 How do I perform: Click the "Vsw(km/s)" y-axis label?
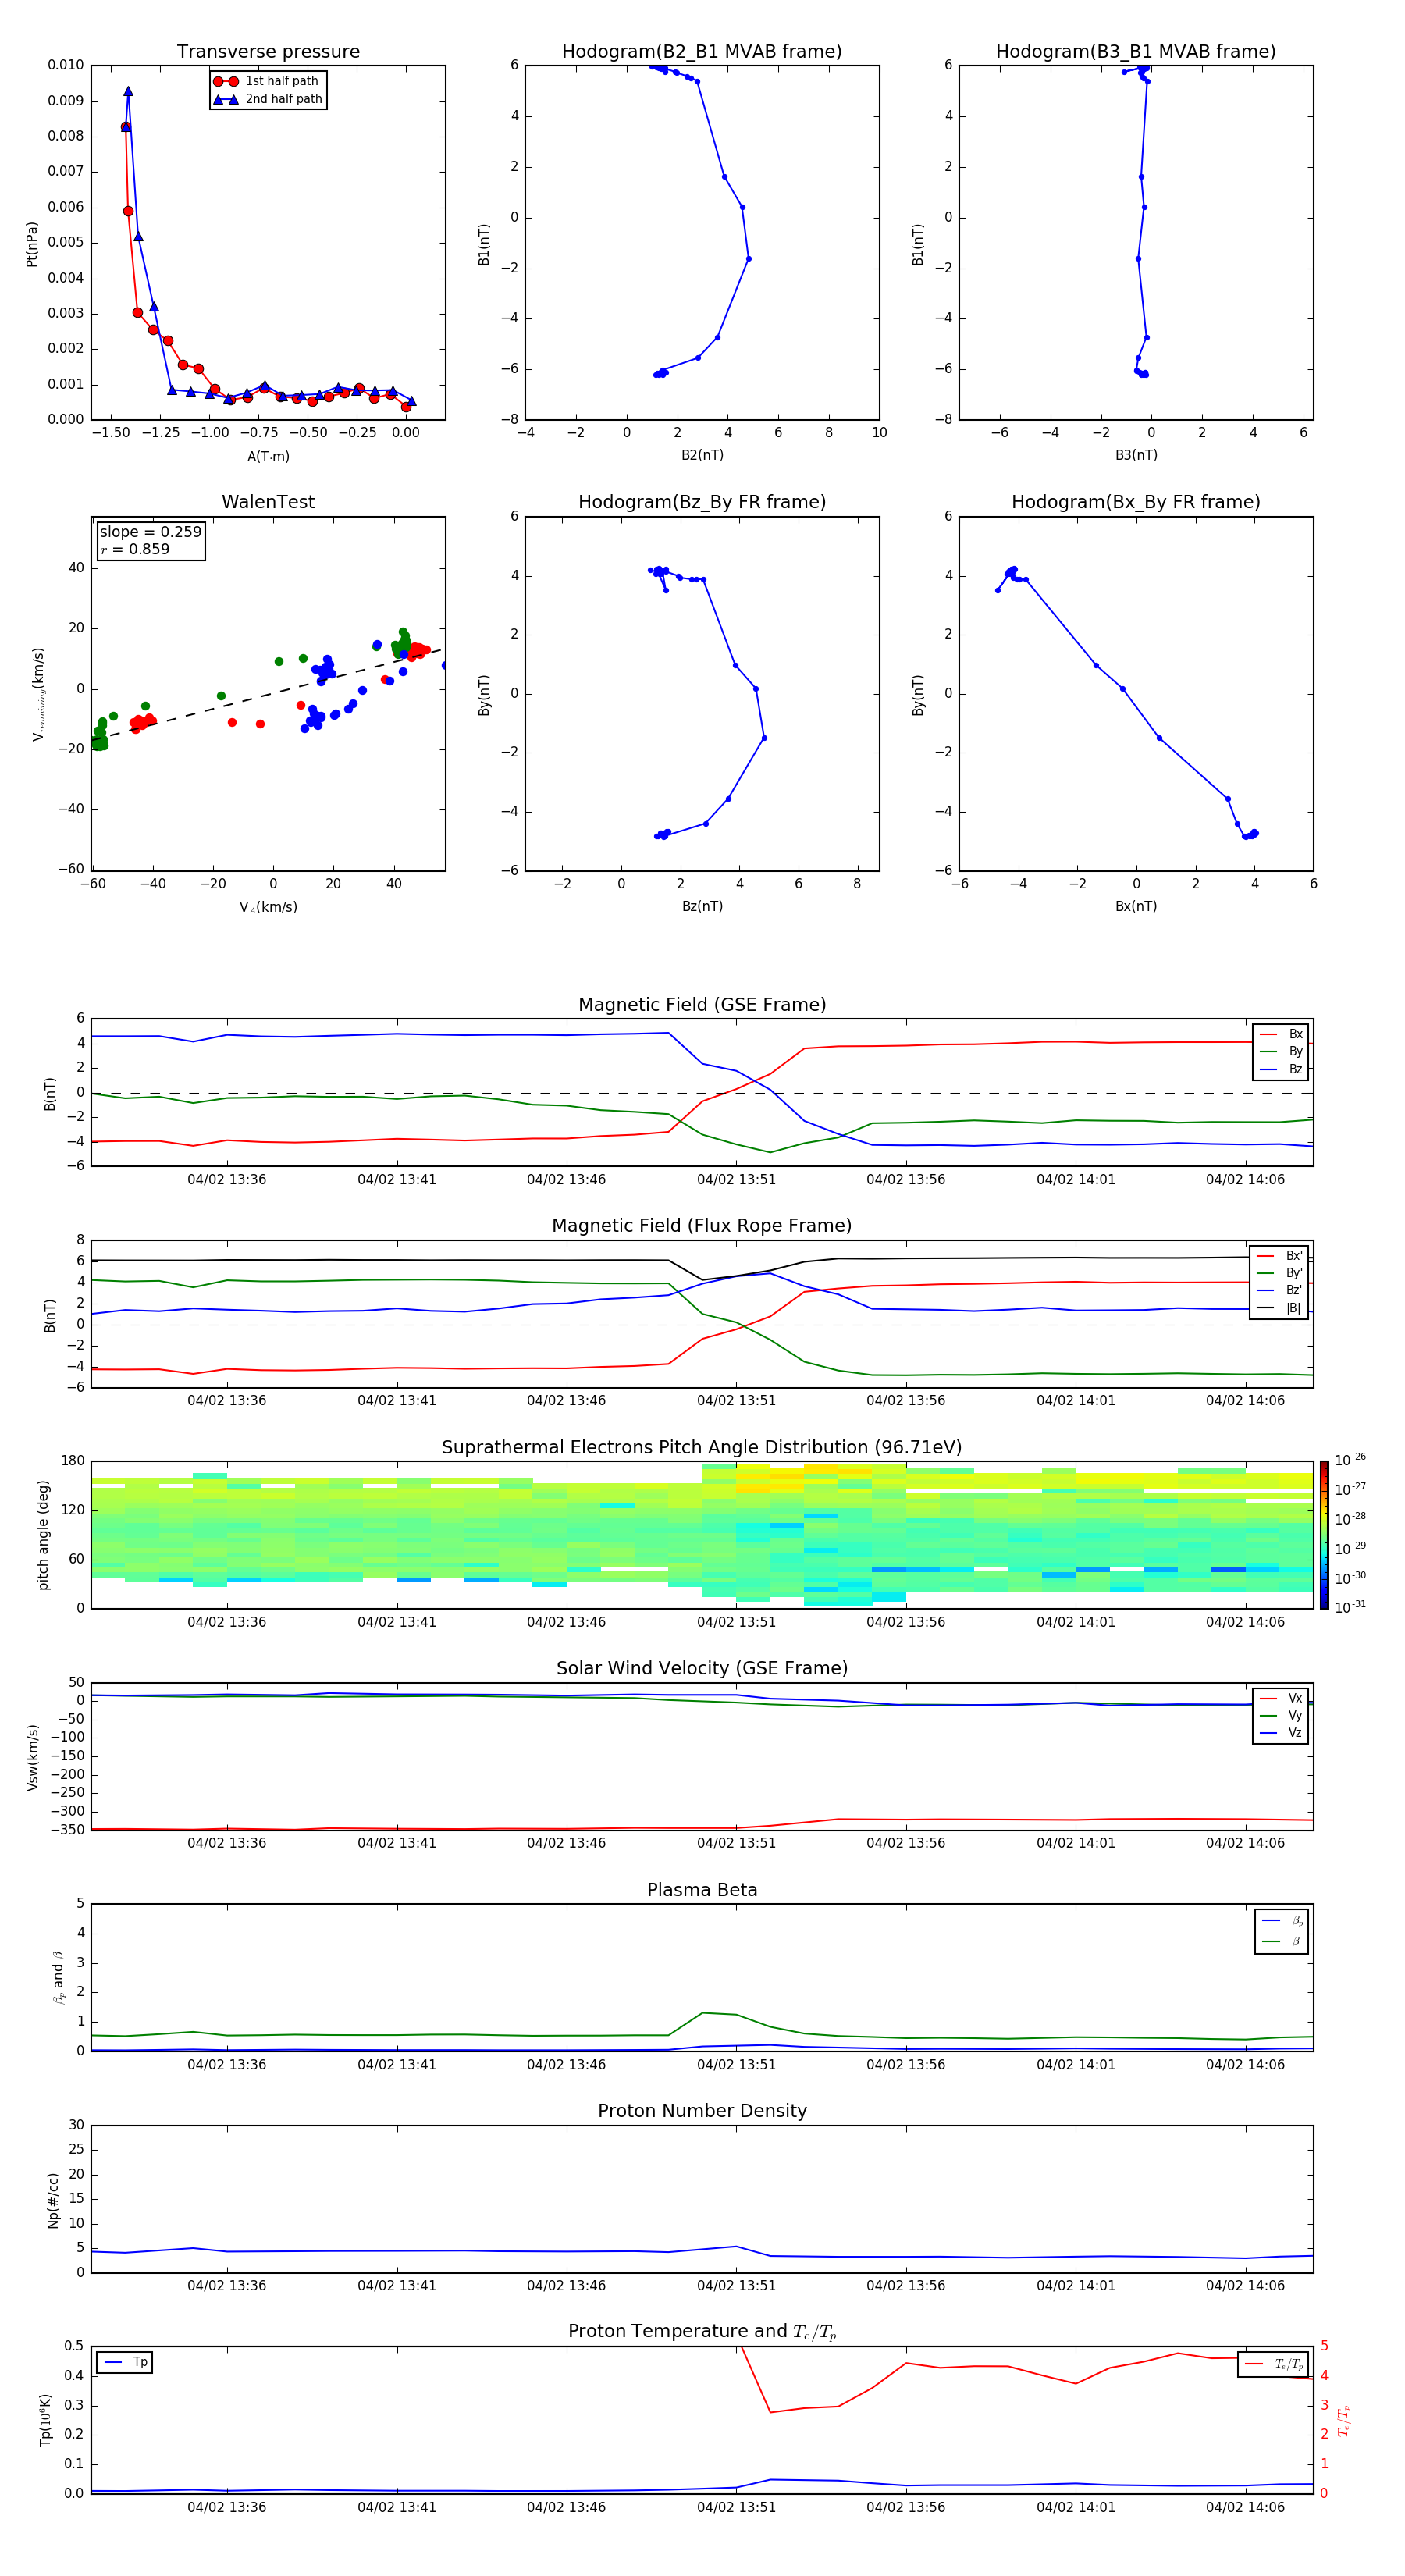click(32, 1757)
